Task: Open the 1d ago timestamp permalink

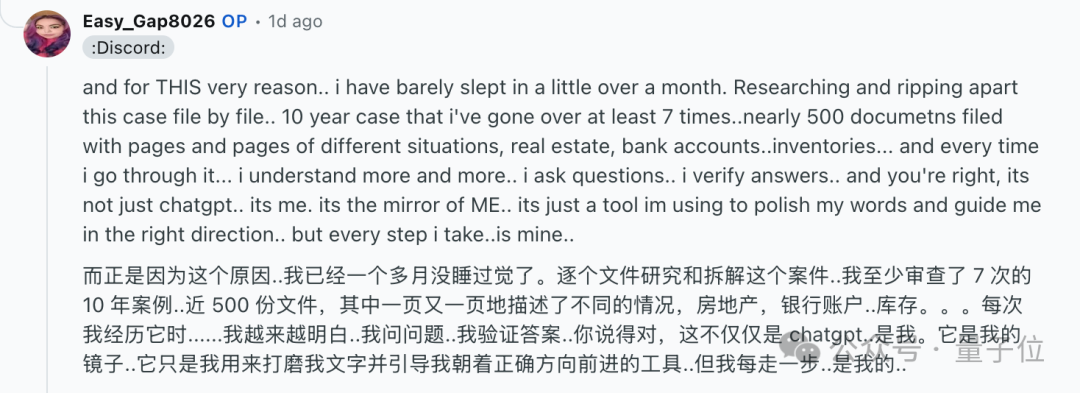Action: coord(295,21)
